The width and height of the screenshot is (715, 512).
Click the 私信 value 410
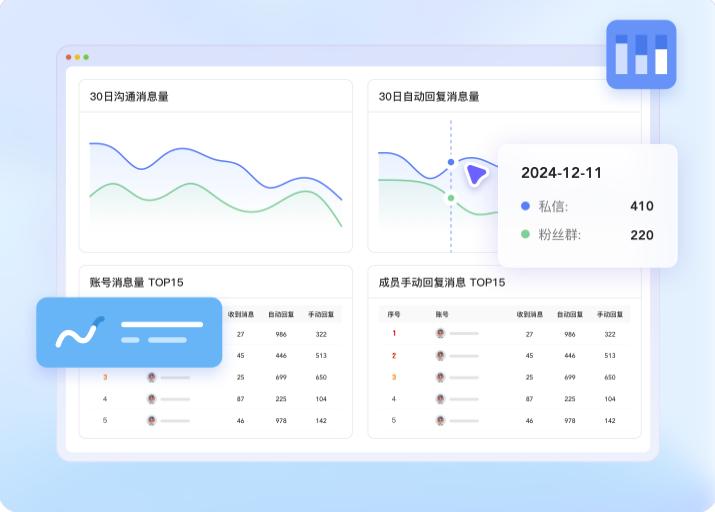pyautogui.click(x=642, y=206)
